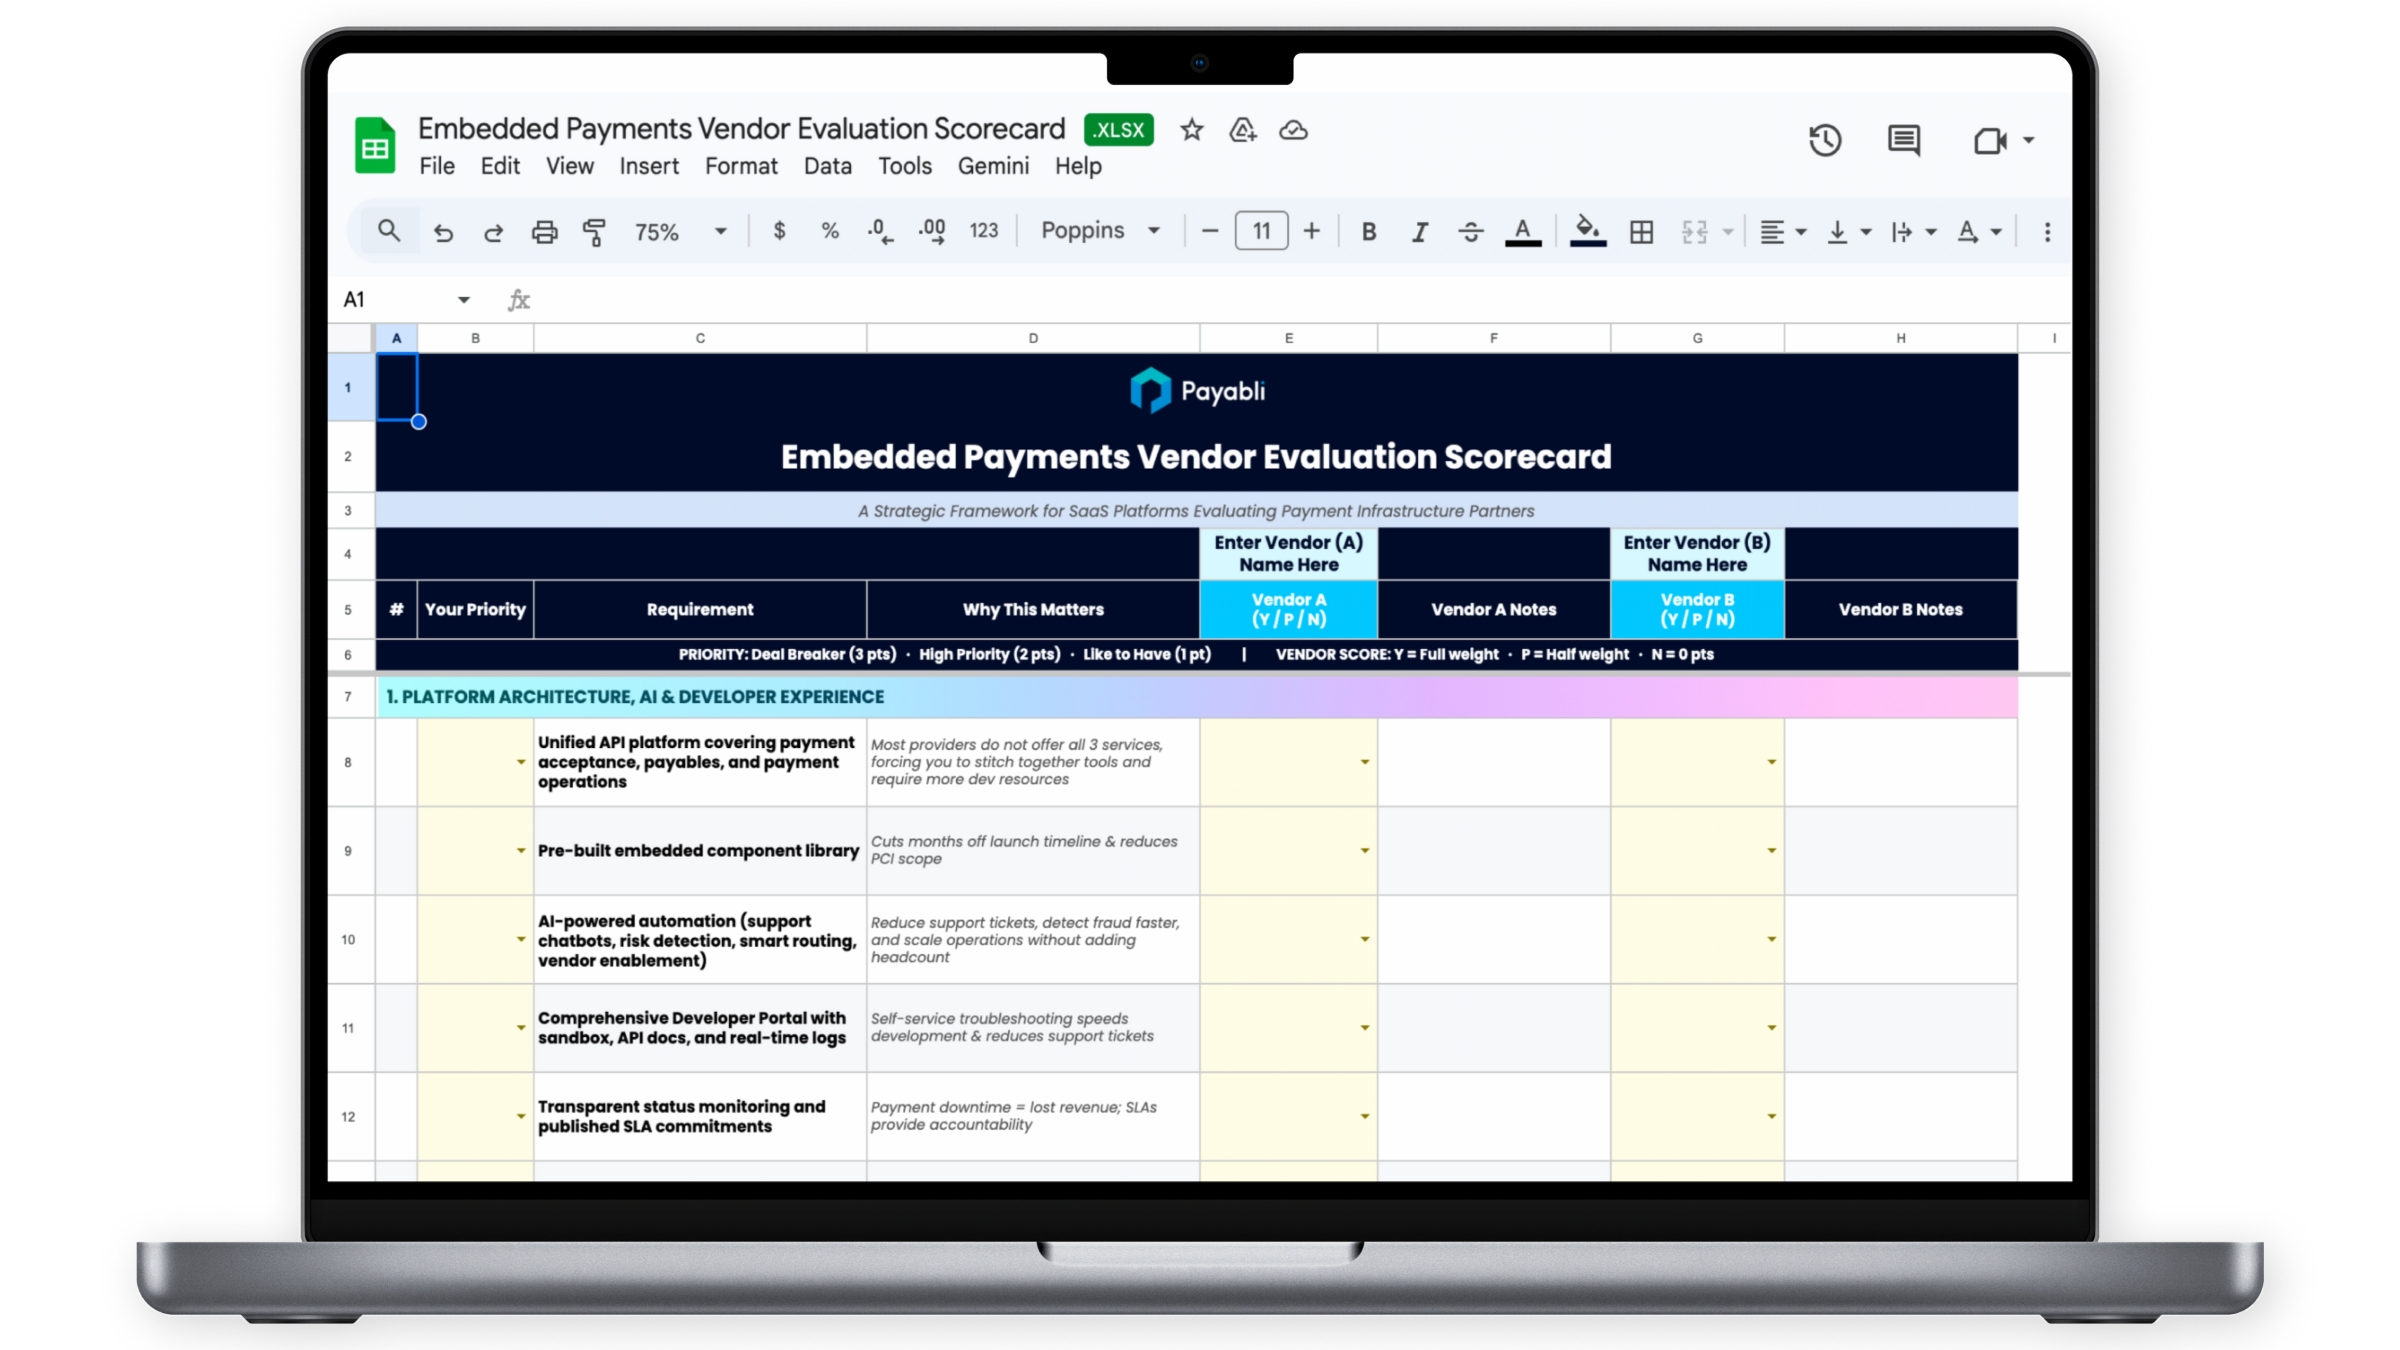Select the paint format roller icon
2400x1350 pixels.
594,232
